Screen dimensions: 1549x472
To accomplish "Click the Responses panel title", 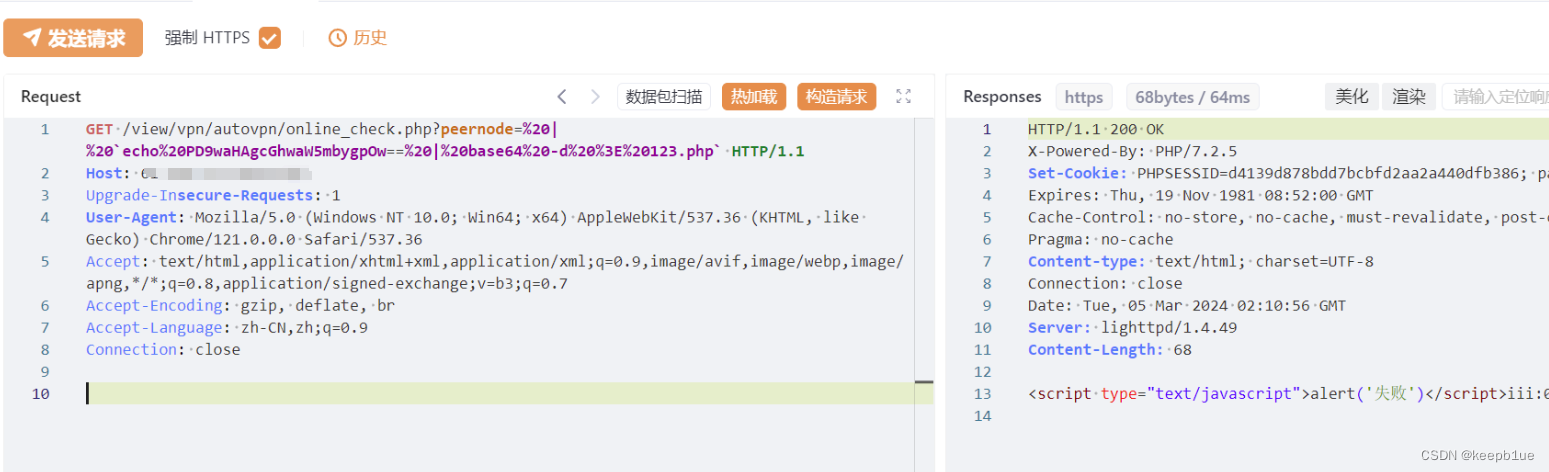I will coord(1002,97).
